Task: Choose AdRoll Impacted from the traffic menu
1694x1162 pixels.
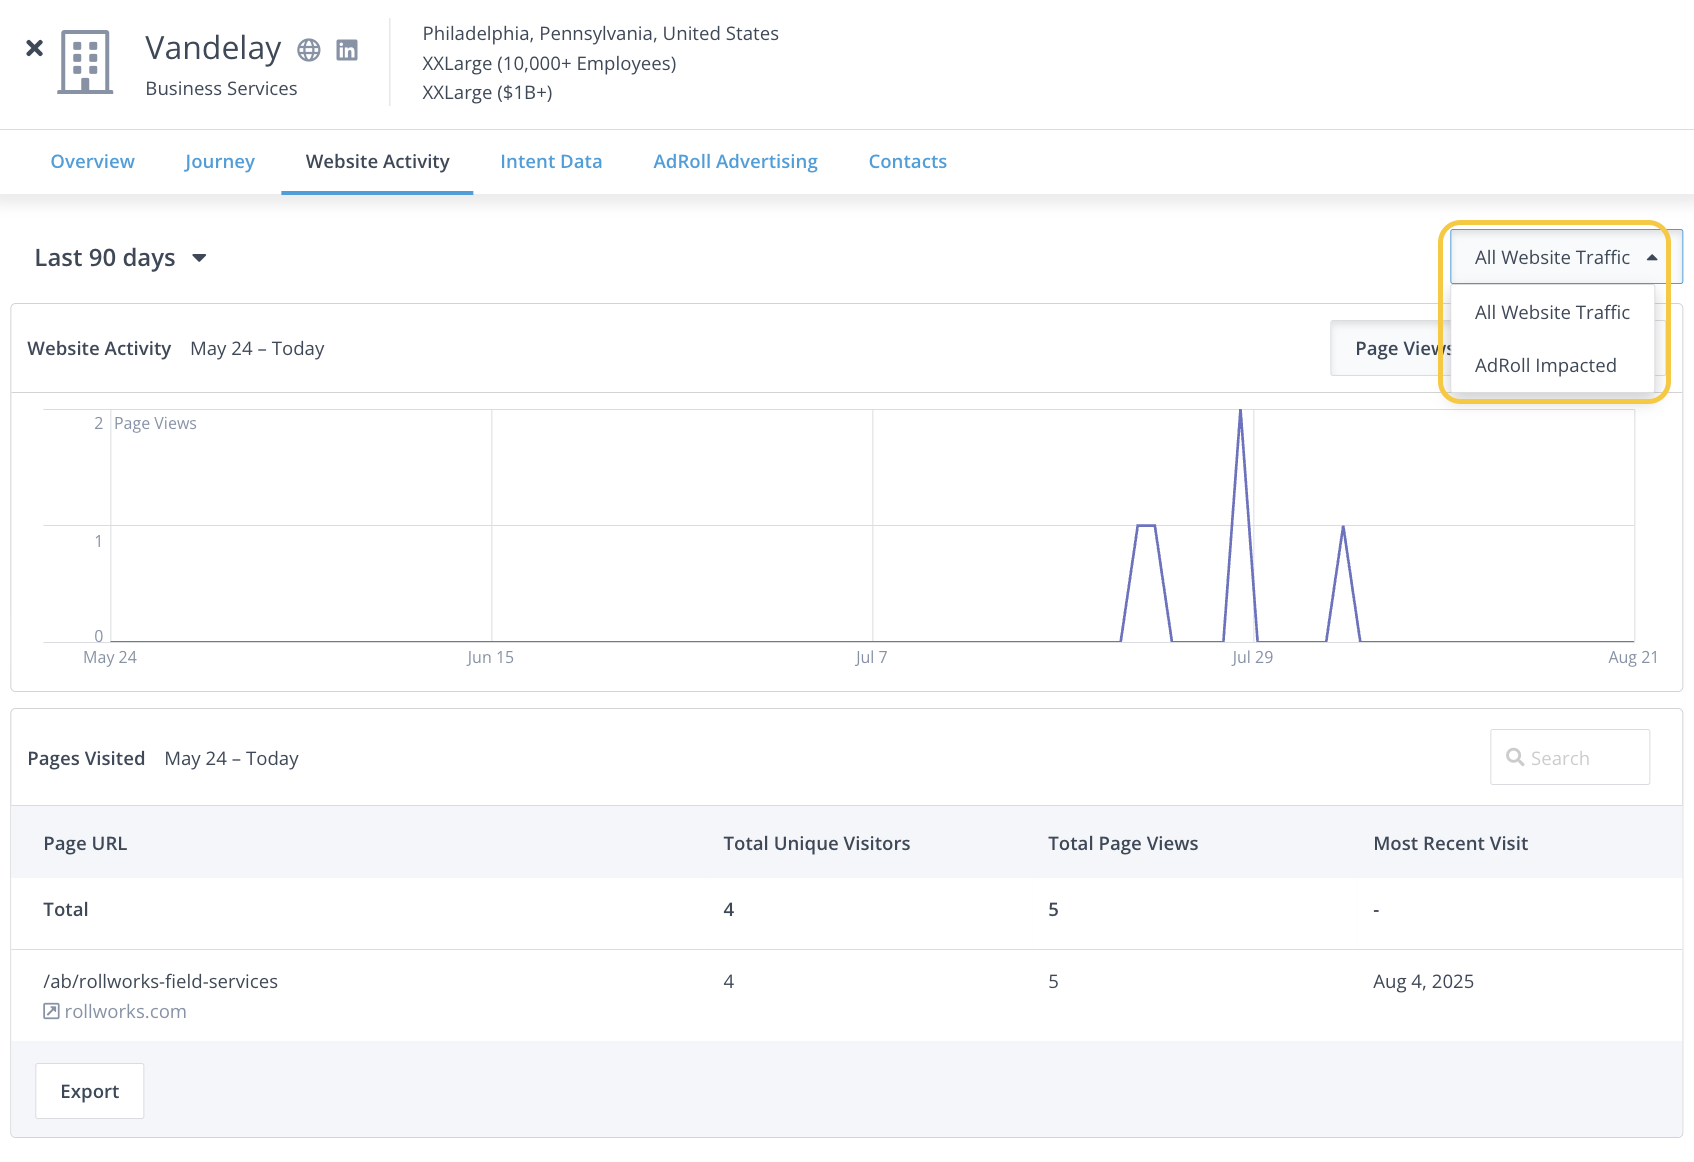Action: click(x=1545, y=366)
